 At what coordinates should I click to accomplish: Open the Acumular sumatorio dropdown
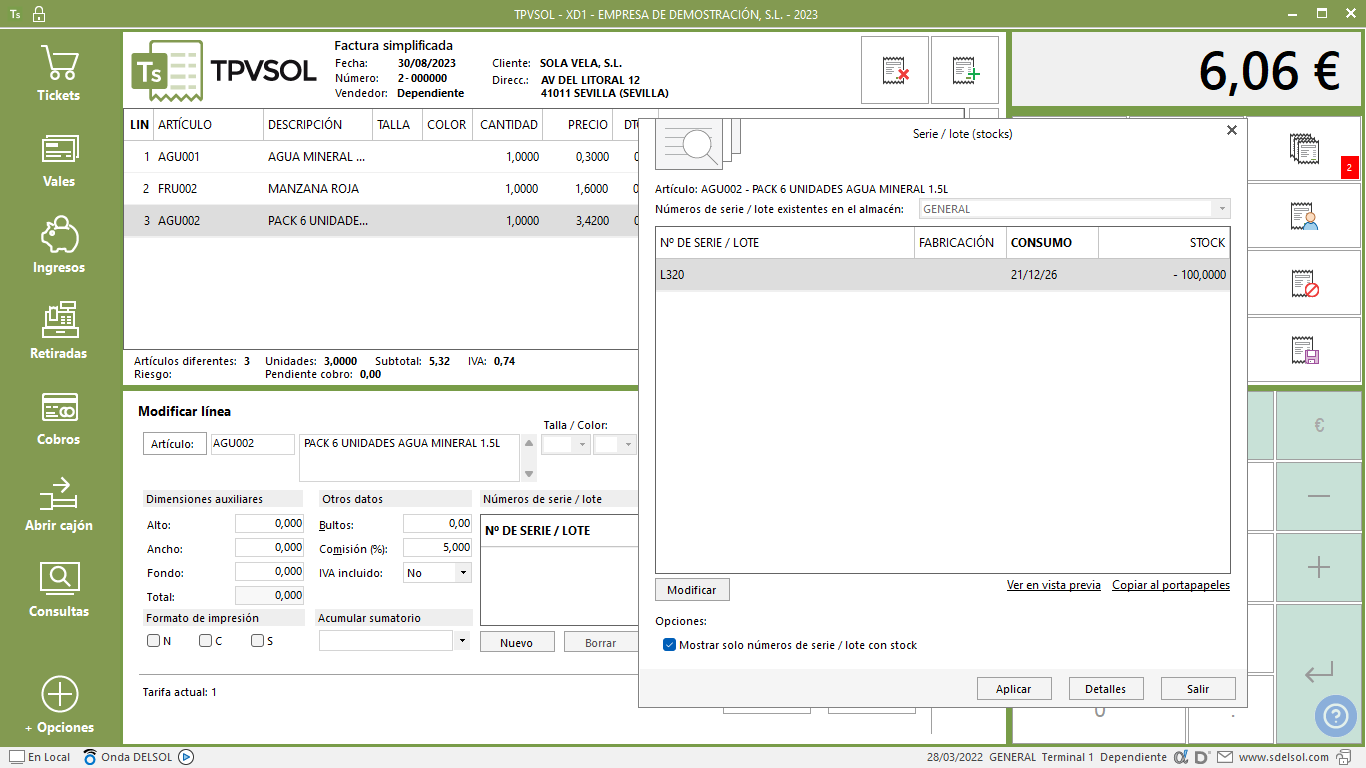tap(461, 641)
